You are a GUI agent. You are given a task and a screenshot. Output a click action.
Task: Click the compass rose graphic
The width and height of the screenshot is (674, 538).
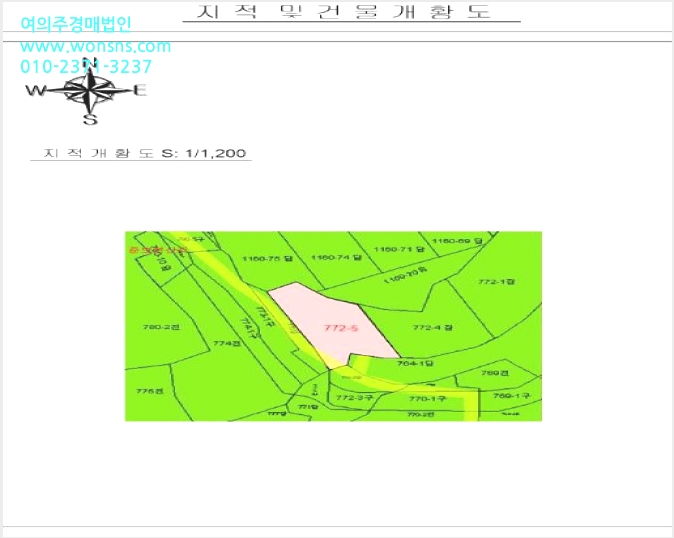point(88,91)
